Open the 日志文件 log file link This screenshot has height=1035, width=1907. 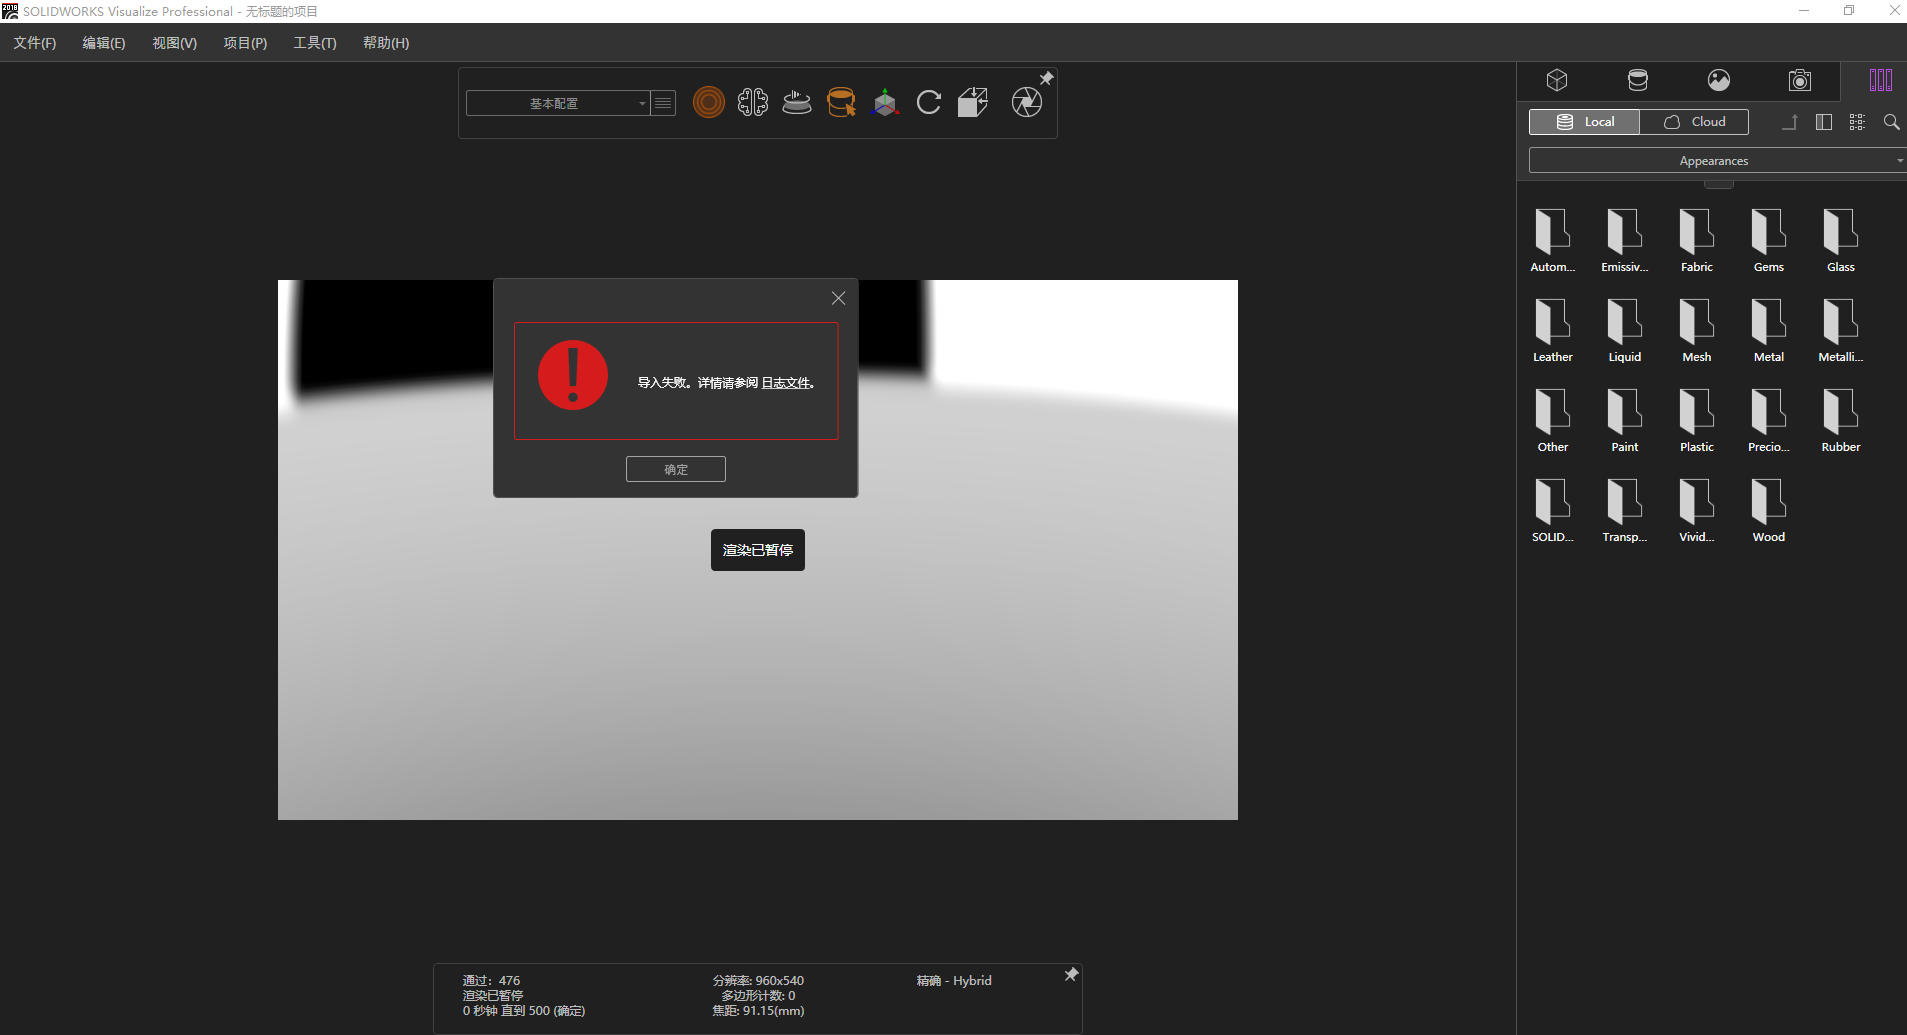pos(786,383)
